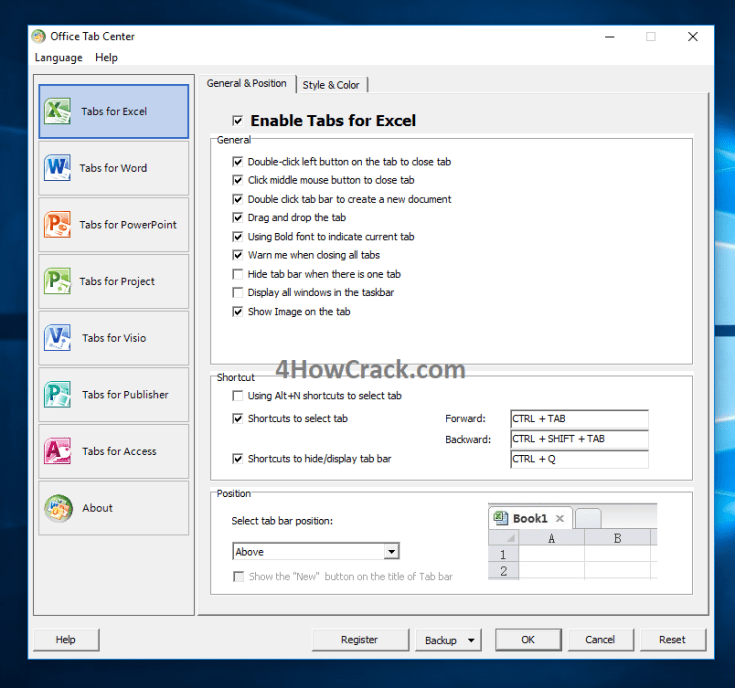Viewport: 735px width, 688px height.
Task: Select the PowerPoint icon in sidebar
Action: (58, 224)
